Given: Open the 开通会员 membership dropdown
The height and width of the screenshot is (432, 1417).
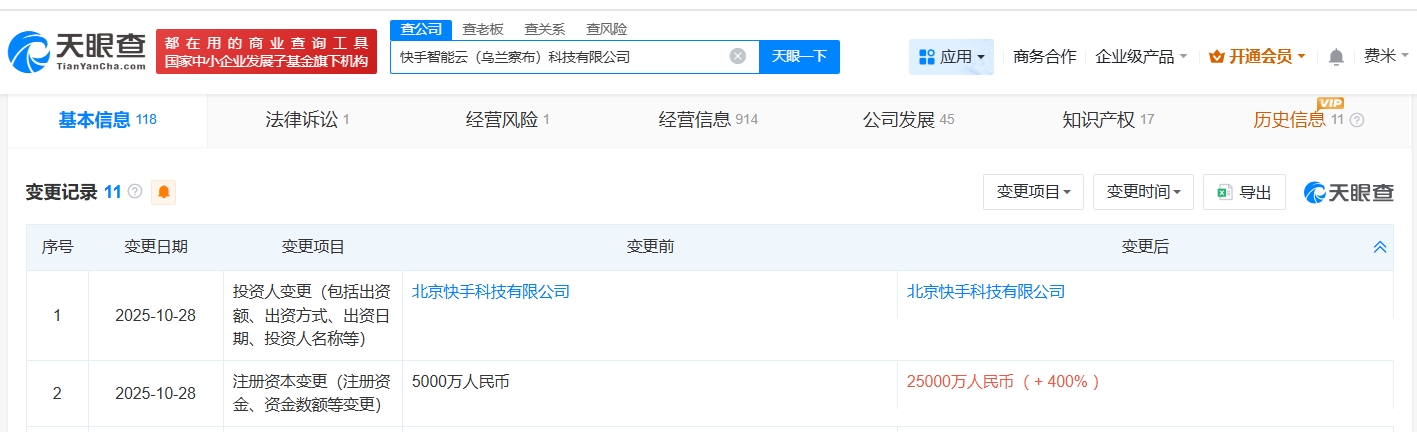Looking at the screenshot, I should 1257,57.
